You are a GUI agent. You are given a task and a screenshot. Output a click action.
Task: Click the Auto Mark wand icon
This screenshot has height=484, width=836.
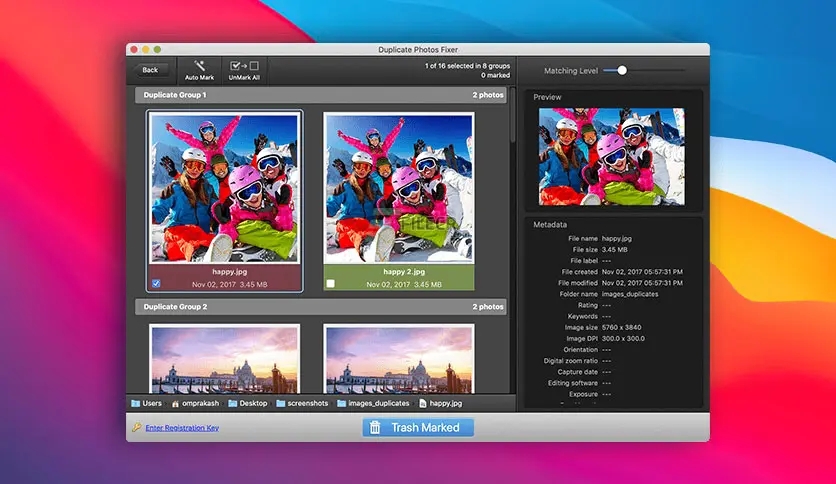199,65
